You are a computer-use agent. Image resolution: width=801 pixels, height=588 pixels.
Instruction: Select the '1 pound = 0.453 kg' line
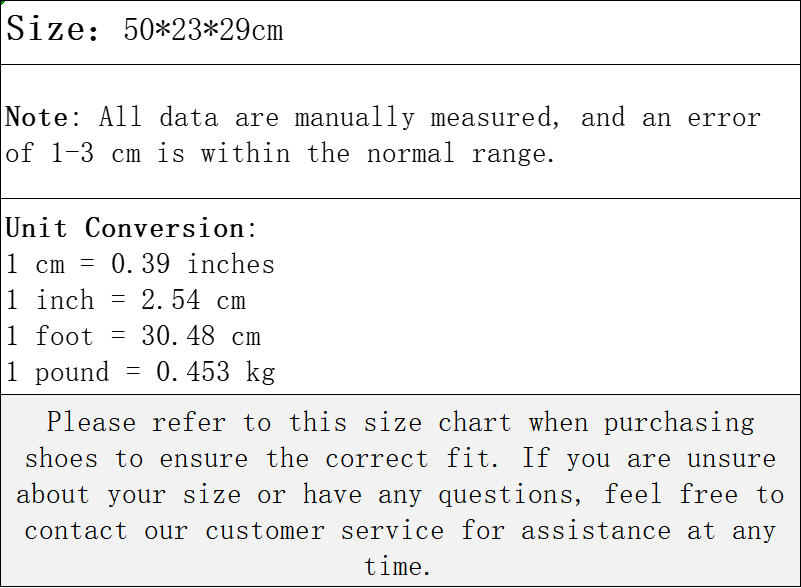coord(141,372)
